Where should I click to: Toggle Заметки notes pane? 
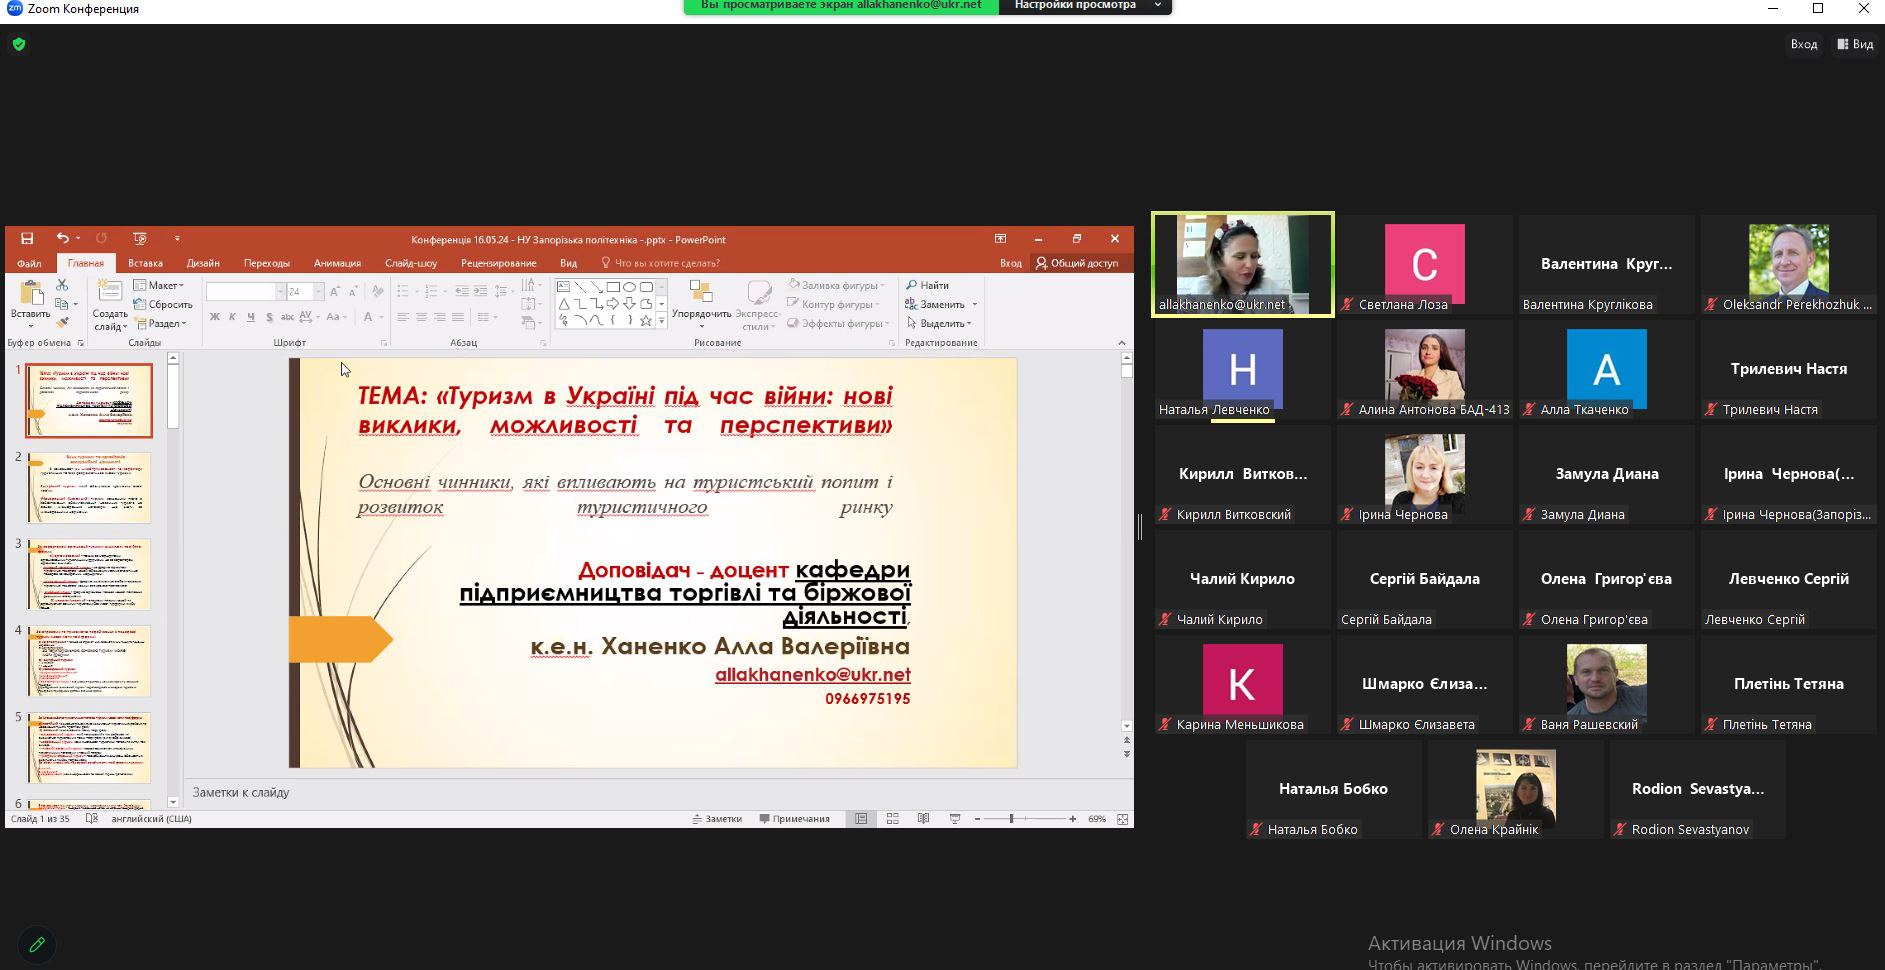coord(717,819)
